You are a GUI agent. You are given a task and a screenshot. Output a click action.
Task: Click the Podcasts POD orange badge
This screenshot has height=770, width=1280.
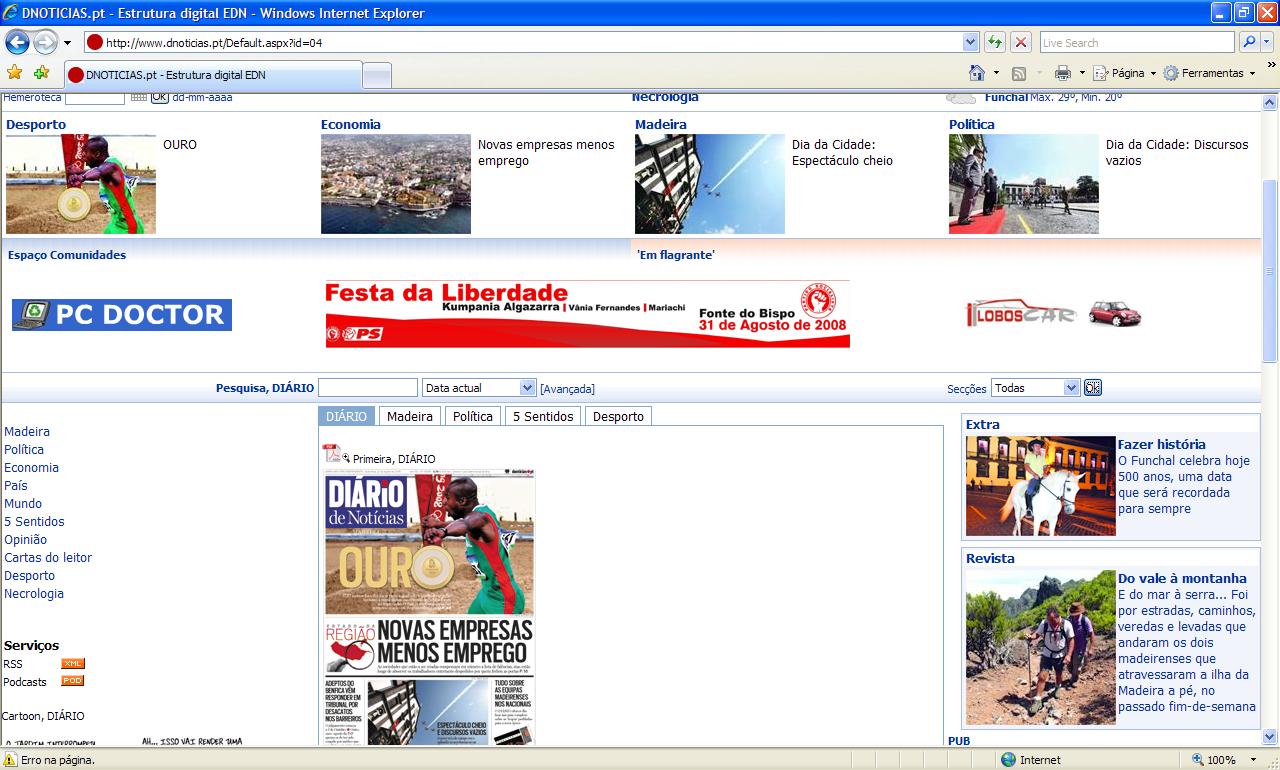(72, 681)
